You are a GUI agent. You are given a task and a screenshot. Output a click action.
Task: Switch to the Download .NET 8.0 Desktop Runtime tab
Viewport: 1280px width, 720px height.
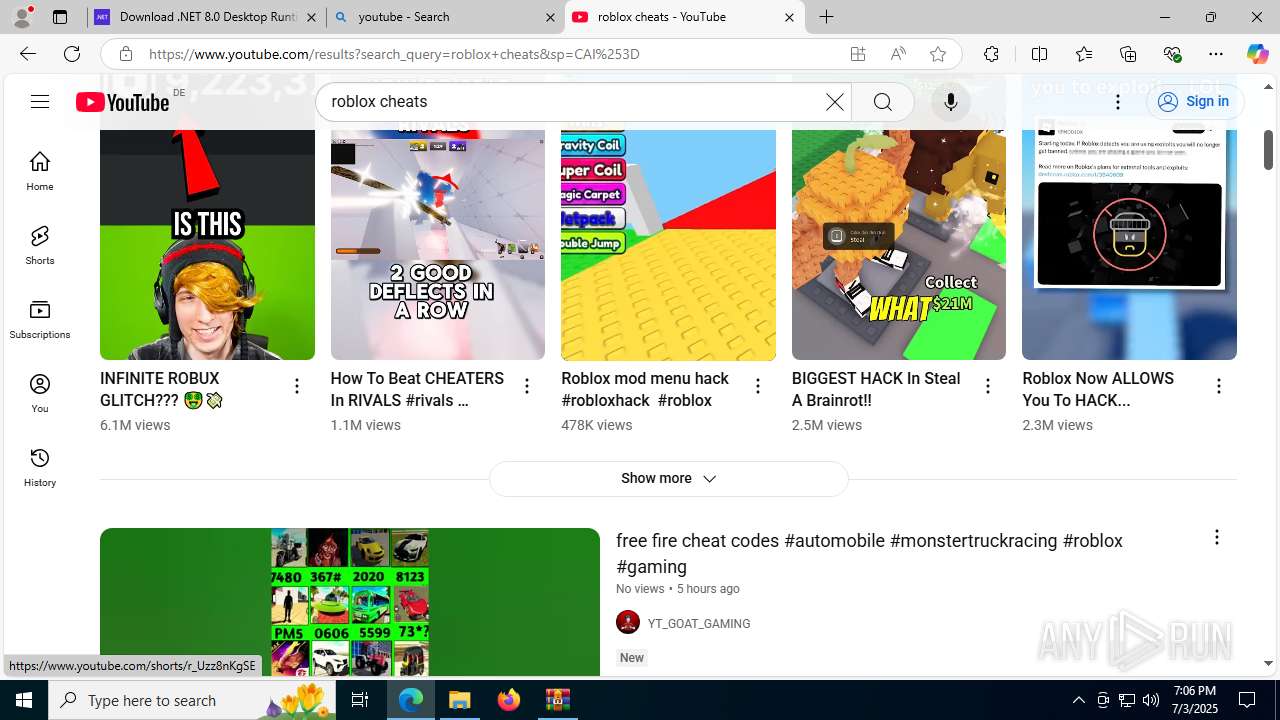[195, 17]
